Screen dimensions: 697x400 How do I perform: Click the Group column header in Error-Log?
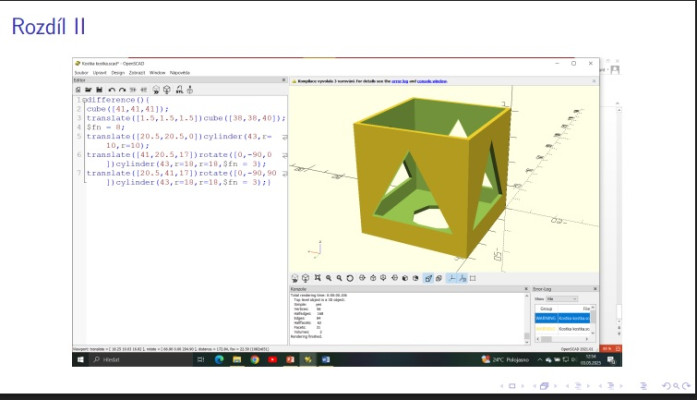[x=546, y=308]
